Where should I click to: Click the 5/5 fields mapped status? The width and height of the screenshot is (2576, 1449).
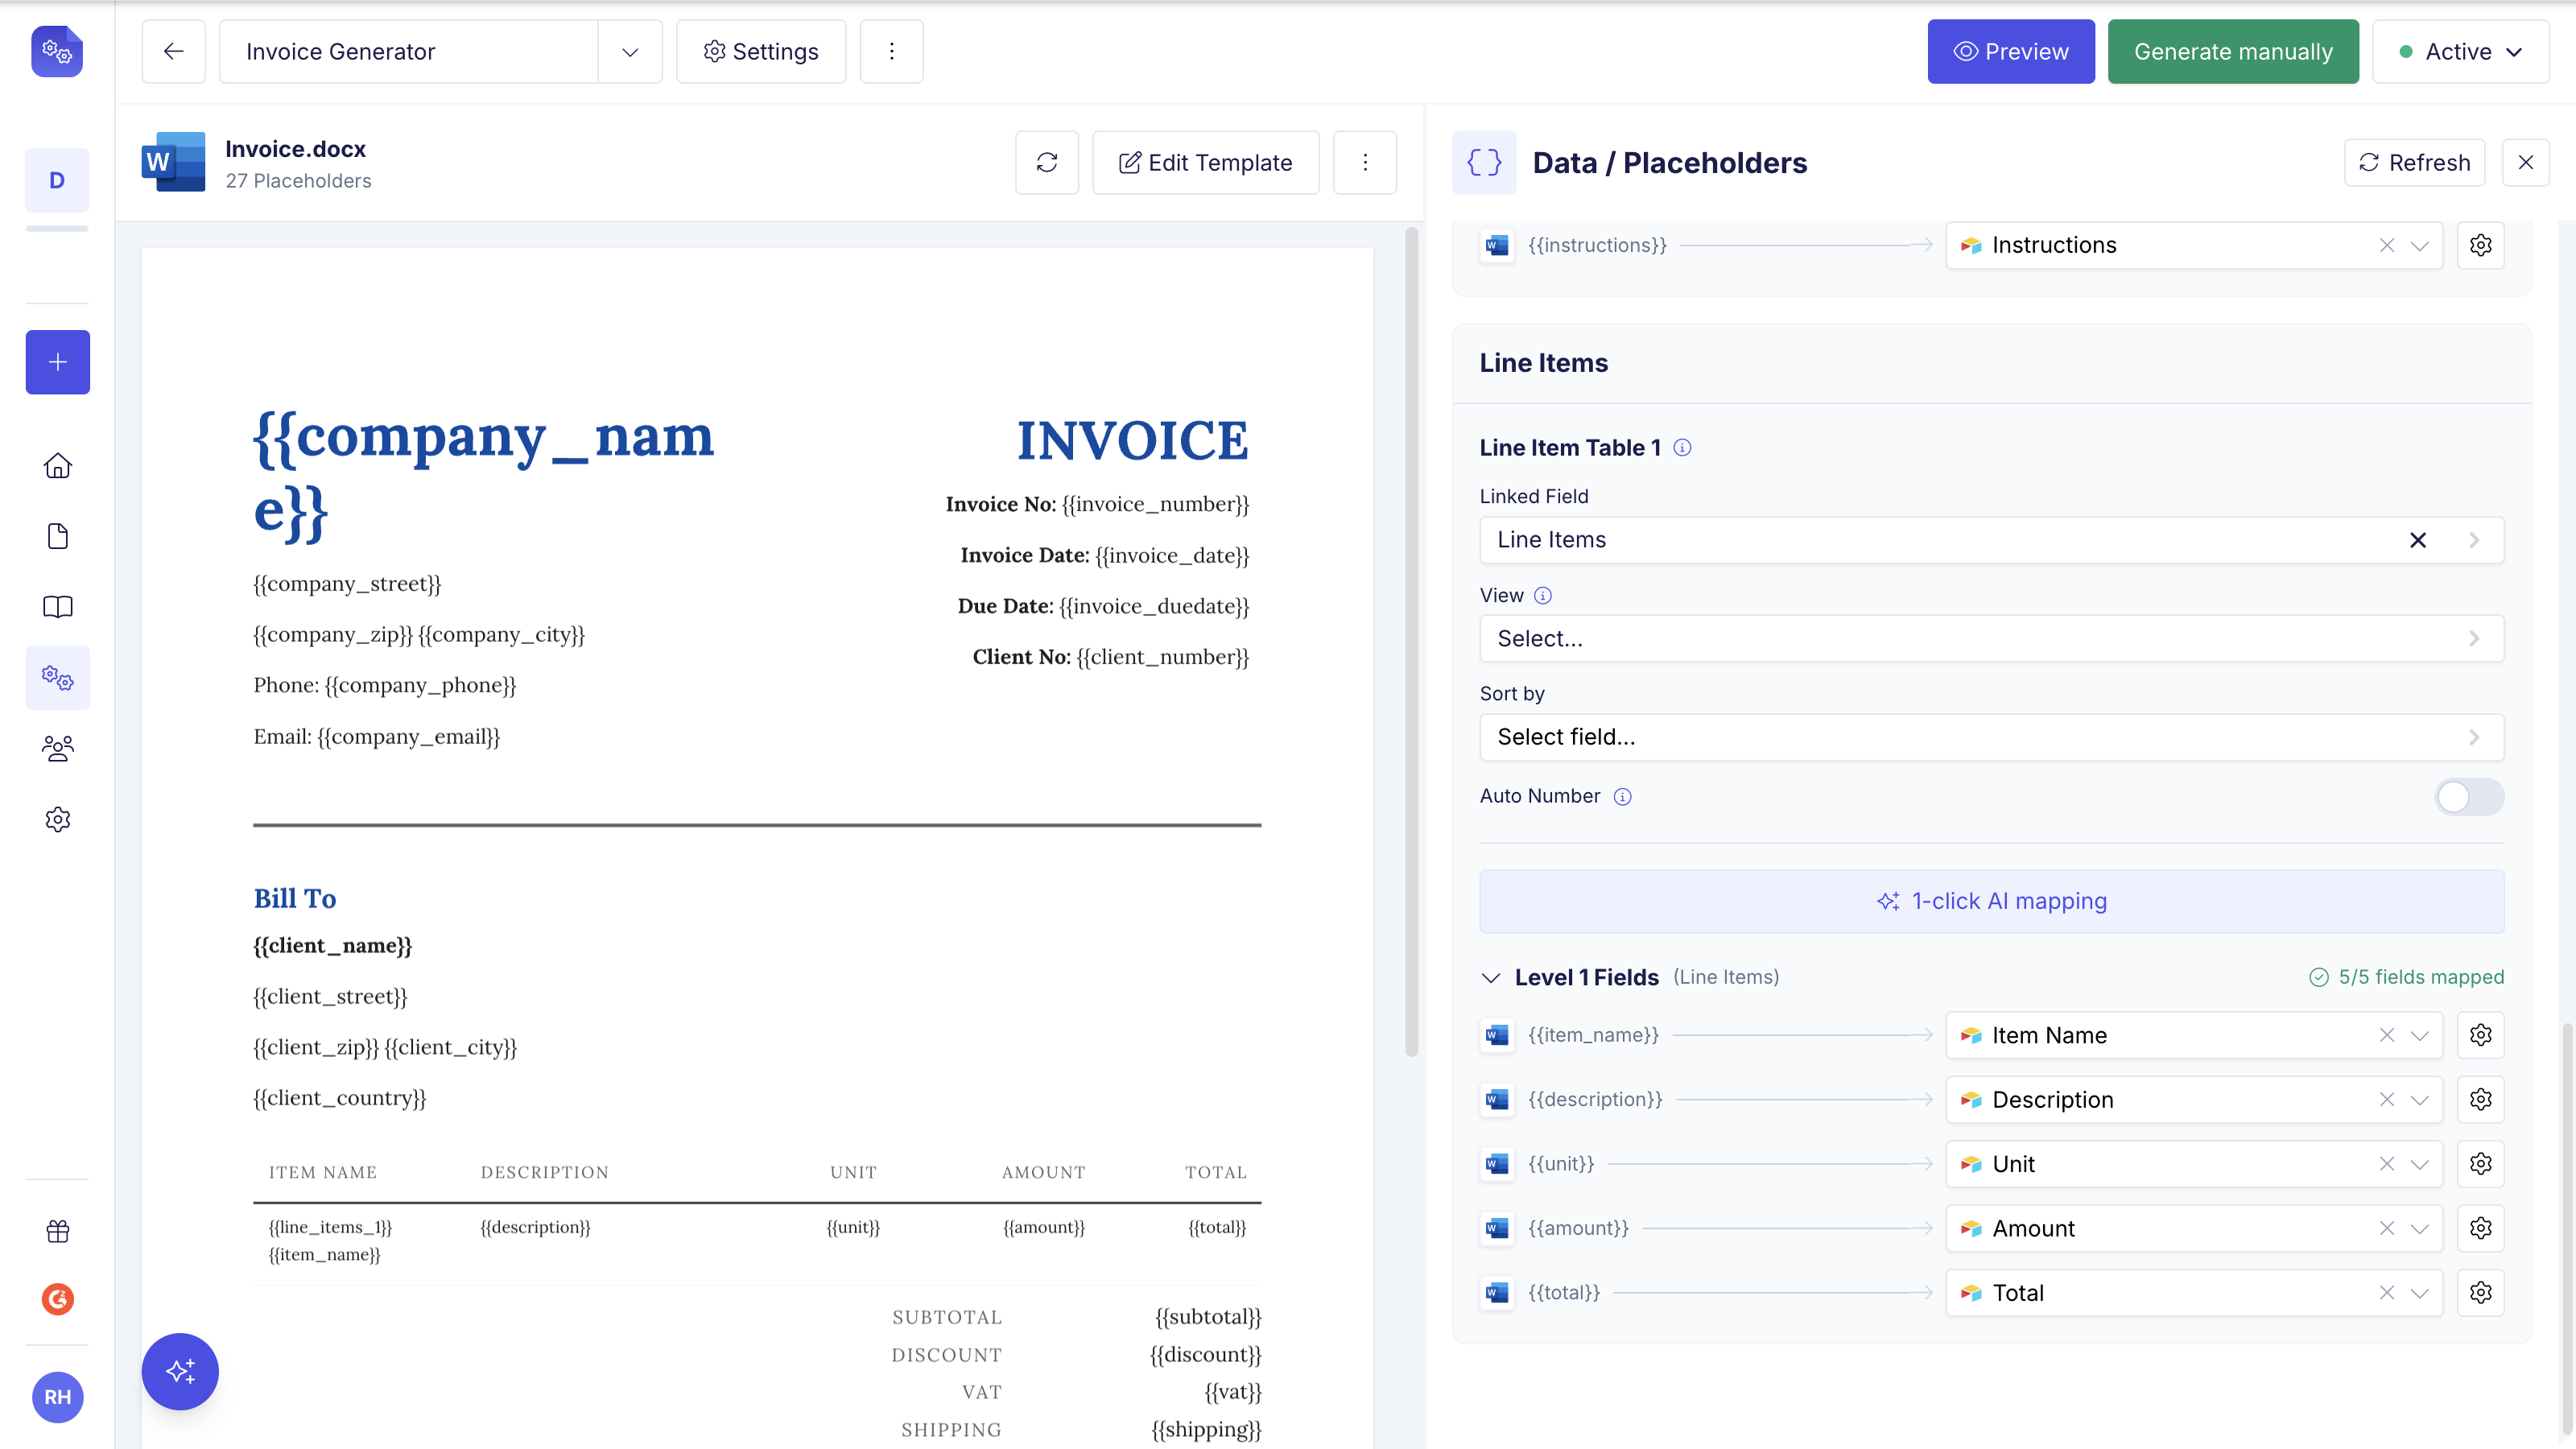click(x=2406, y=977)
